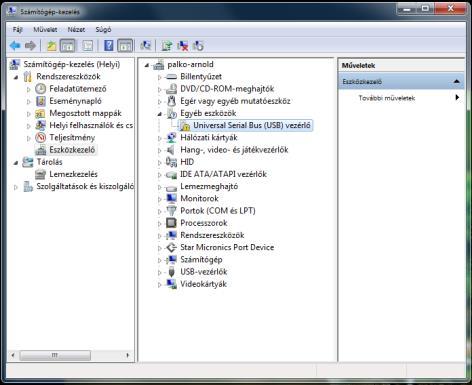472x385 pixels.
Task: Open the Nézet menu
Action: tap(76, 30)
